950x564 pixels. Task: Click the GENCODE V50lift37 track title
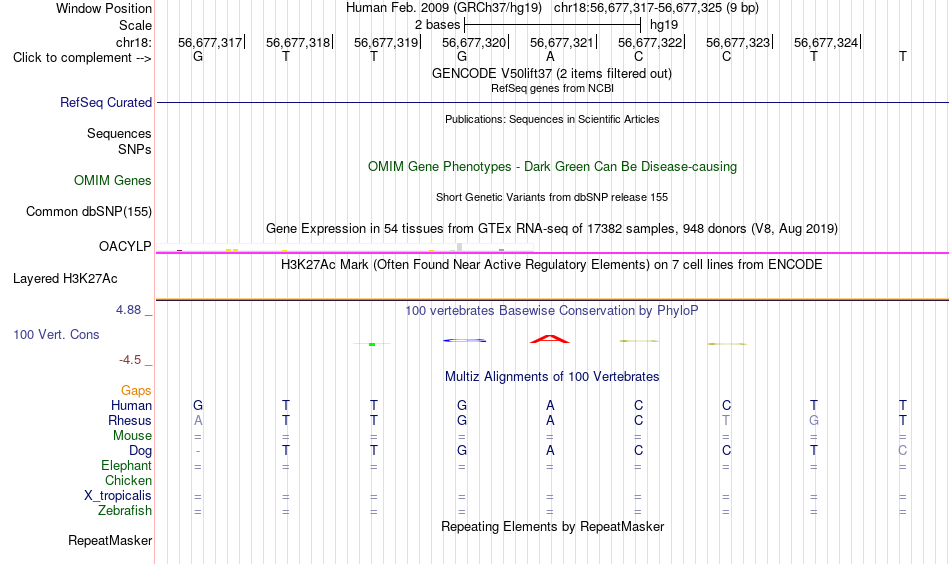coord(552,73)
